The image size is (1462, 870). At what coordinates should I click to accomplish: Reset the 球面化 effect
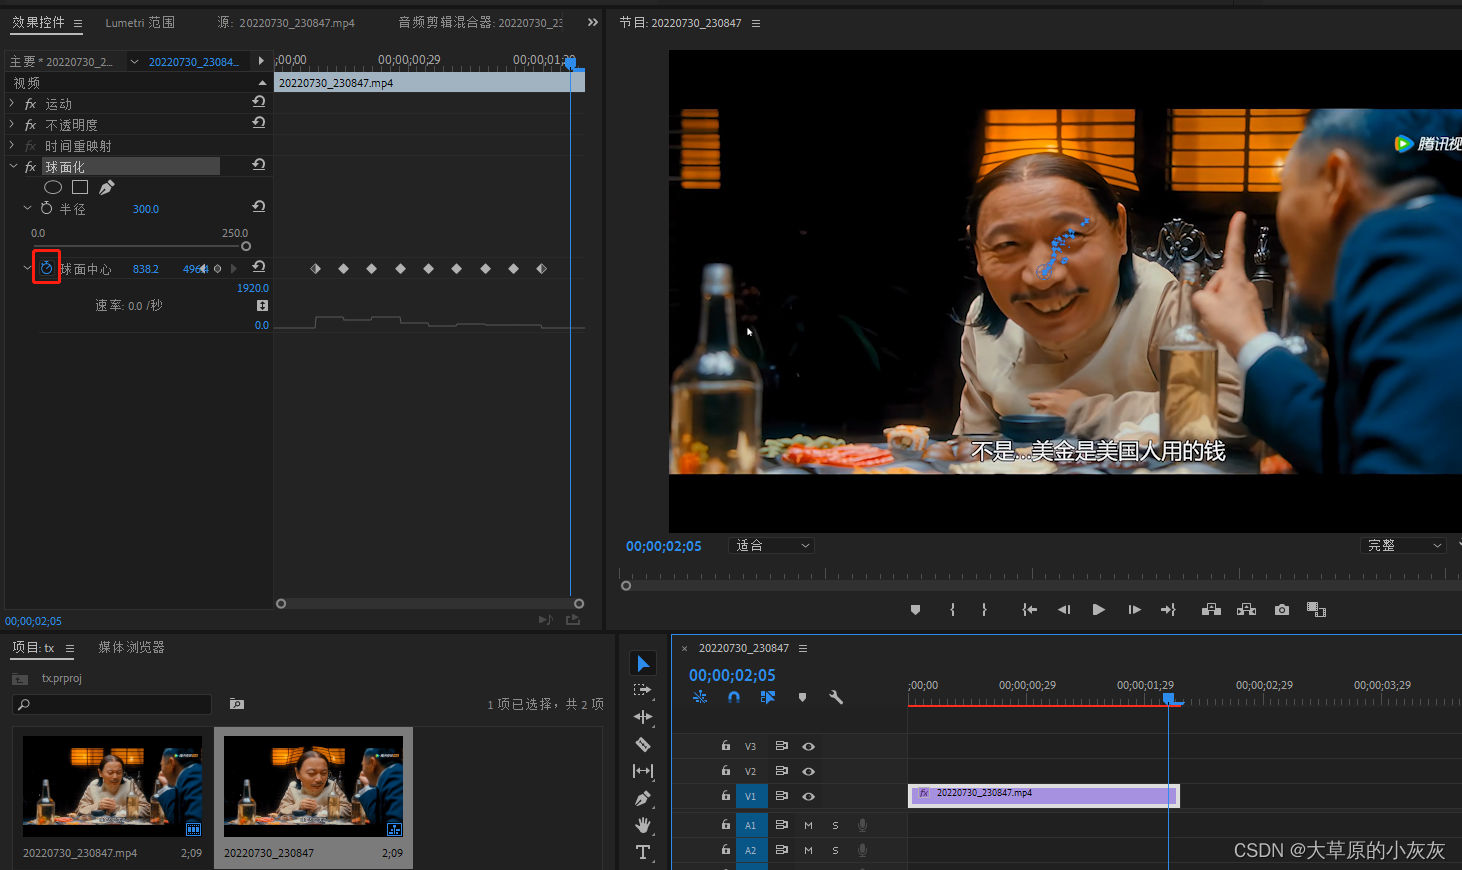[x=259, y=165]
